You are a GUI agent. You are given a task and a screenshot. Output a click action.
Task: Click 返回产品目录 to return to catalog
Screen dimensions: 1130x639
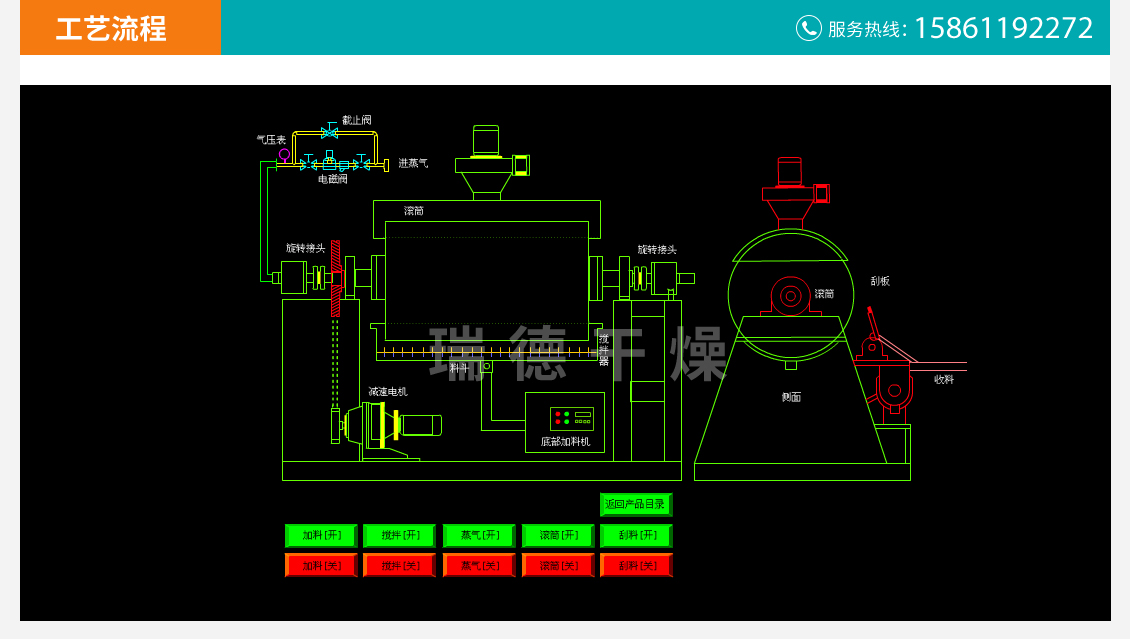tap(635, 504)
